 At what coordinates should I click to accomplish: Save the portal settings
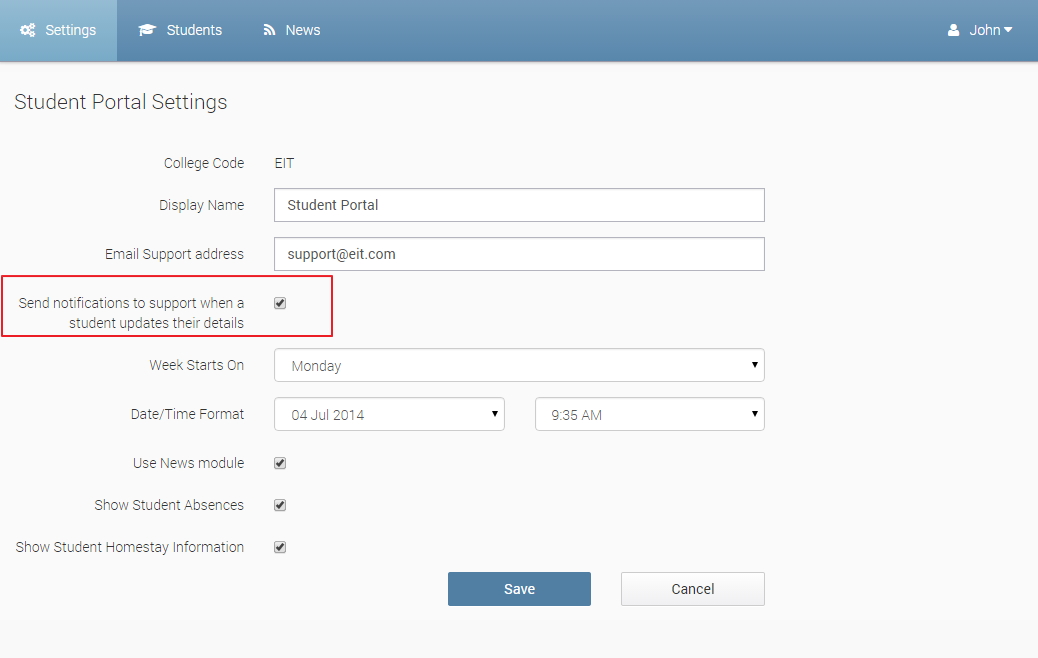coord(519,589)
